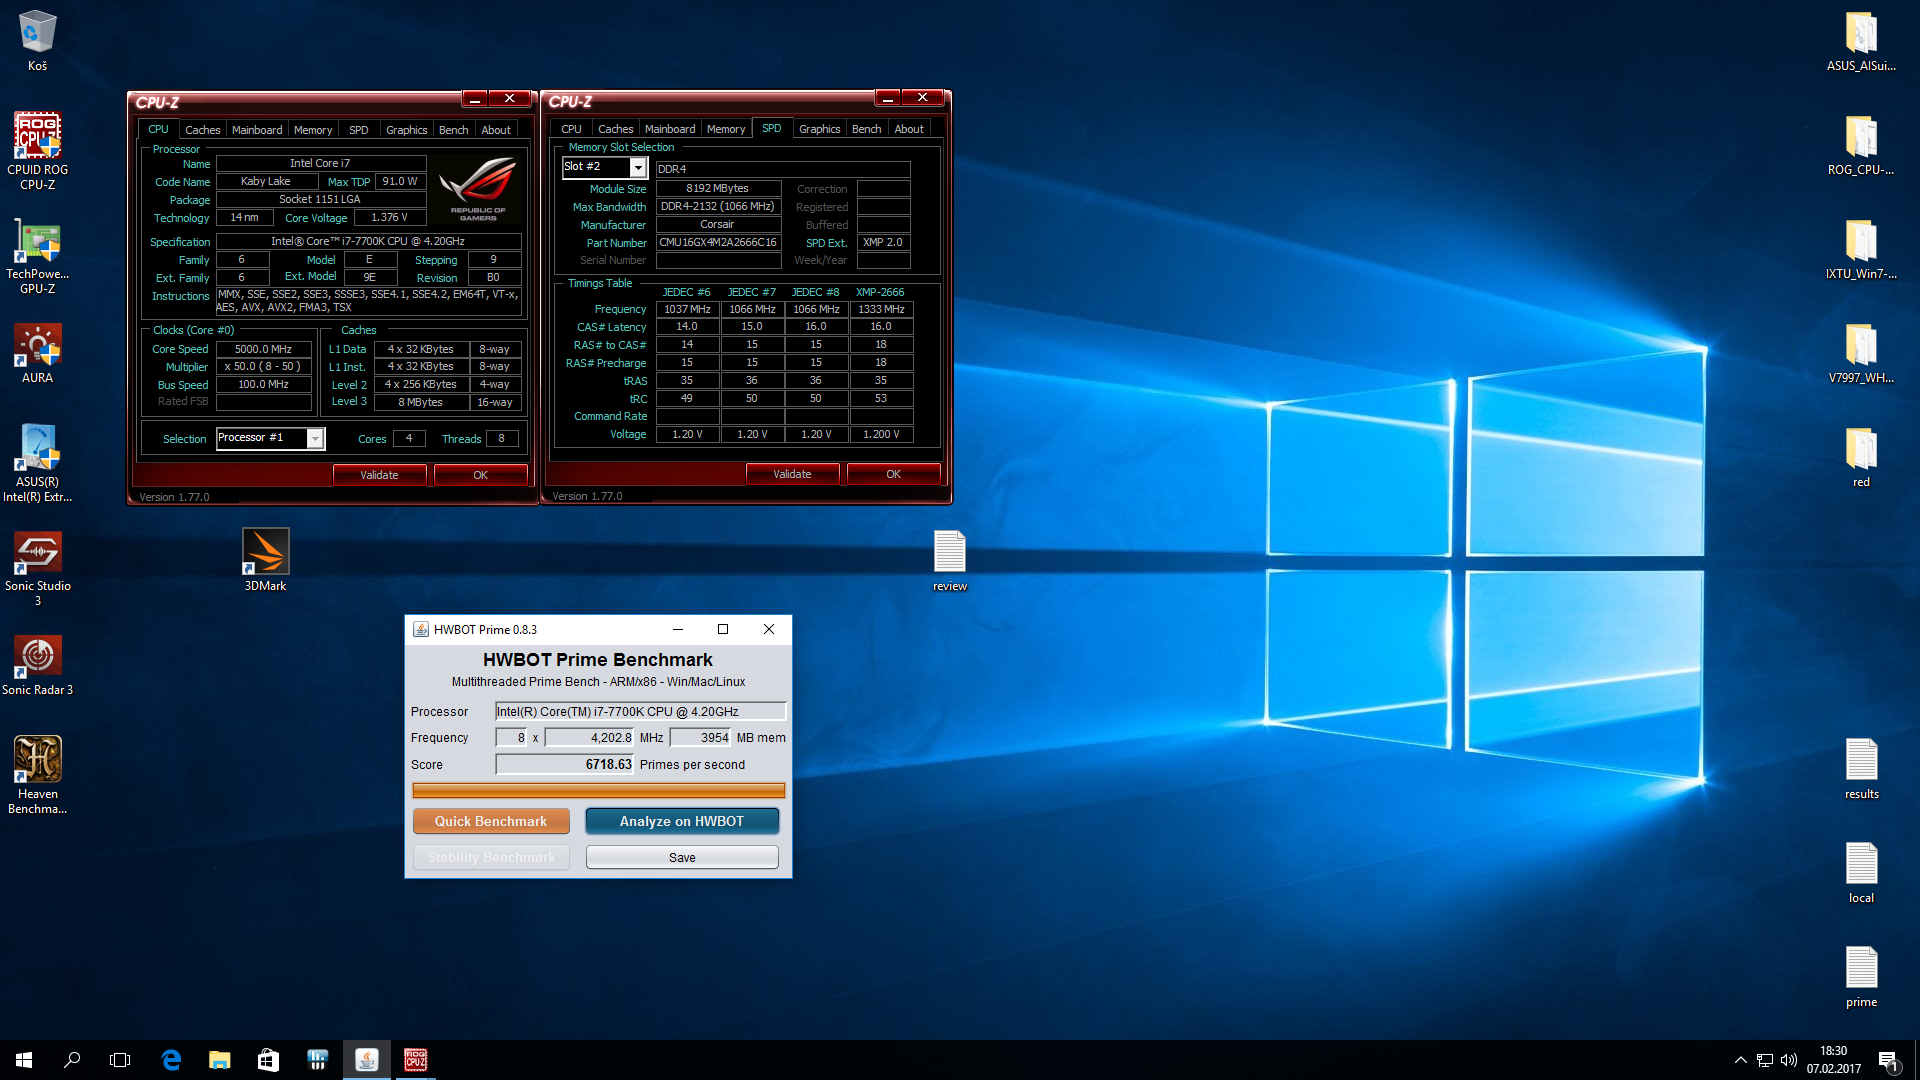Image resolution: width=1920 pixels, height=1080 pixels.
Task: Click the 4,202.8 MHz frequency field
Action: point(589,738)
